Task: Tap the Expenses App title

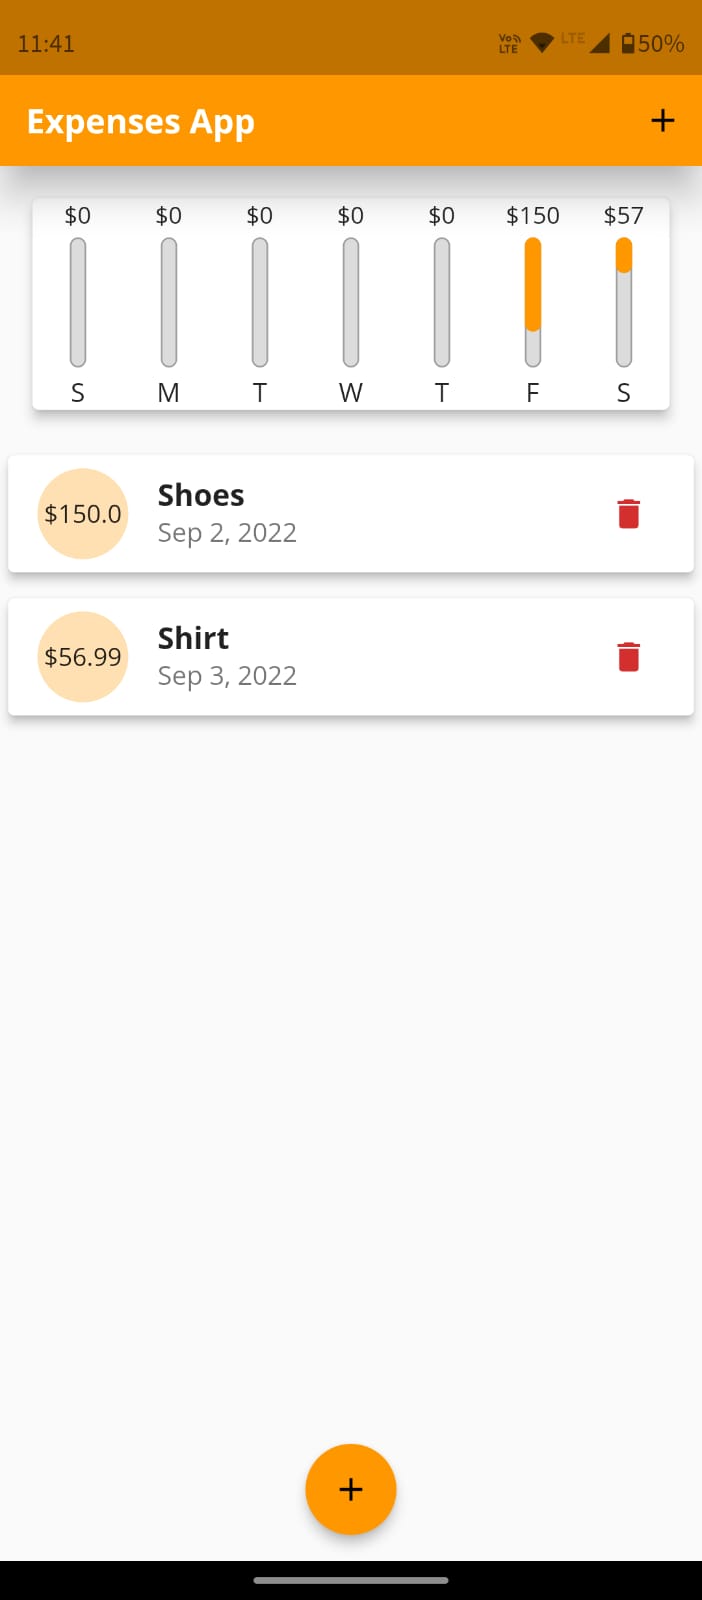Action: [x=140, y=120]
